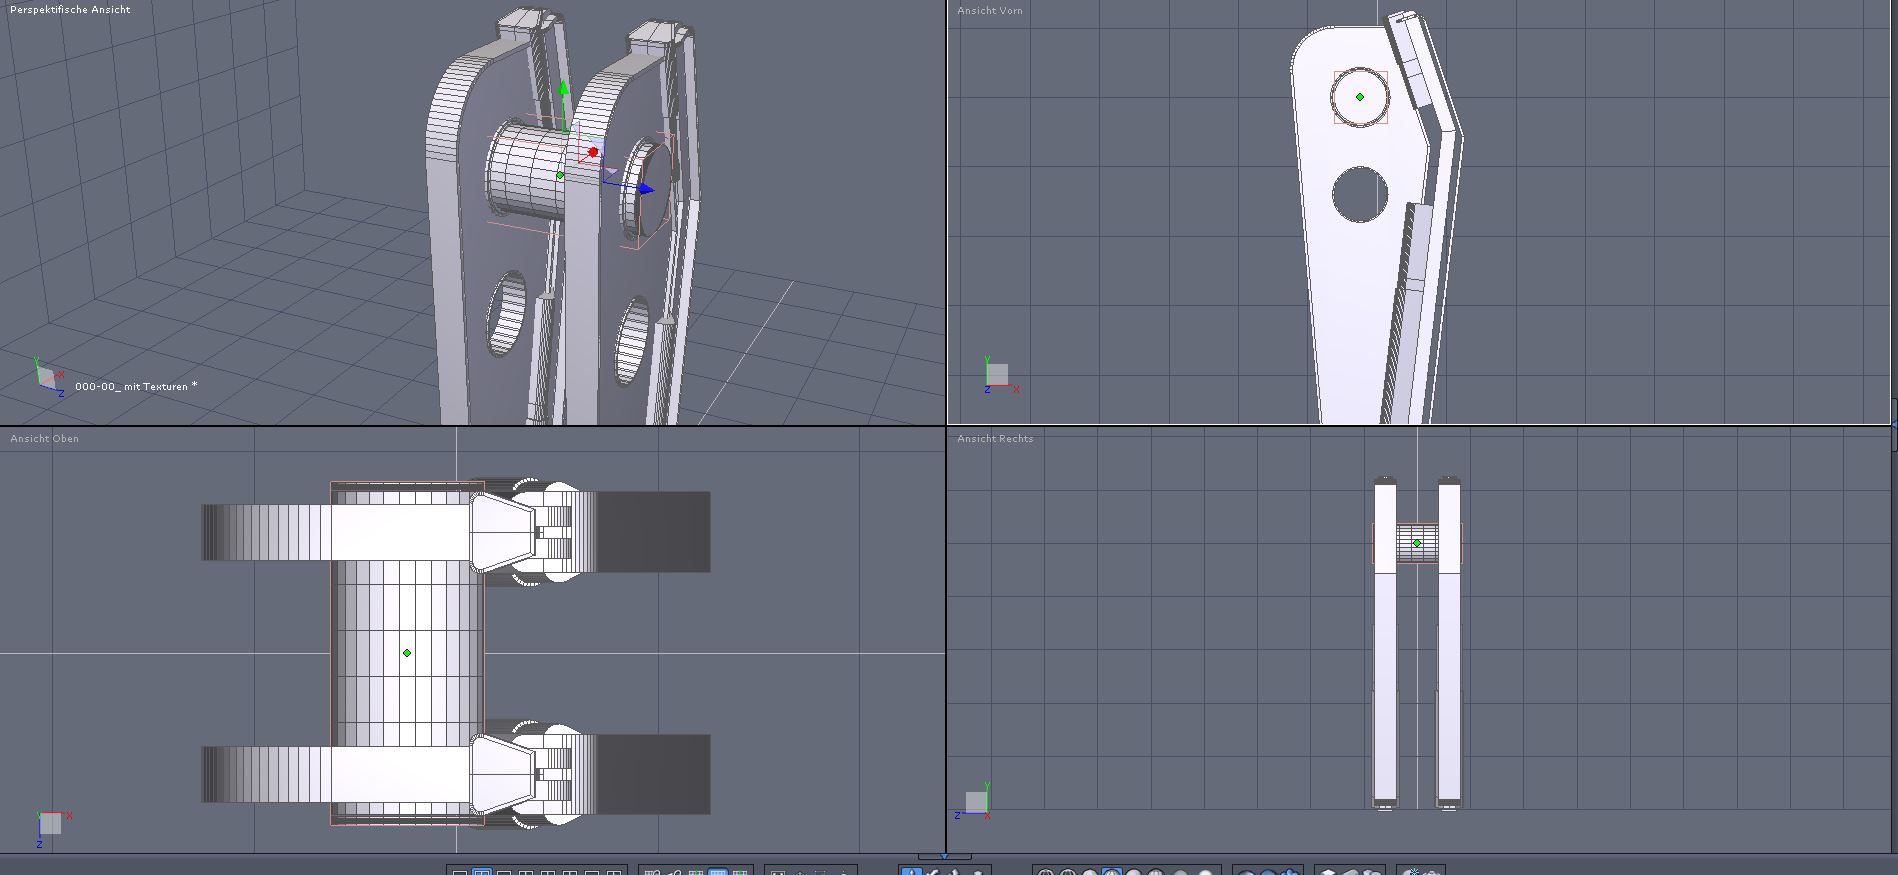The width and height of the screenshot is (1898, 875).
Task: Click the "Ansicht Vorn" viewport label
Action: click(990, 10)
